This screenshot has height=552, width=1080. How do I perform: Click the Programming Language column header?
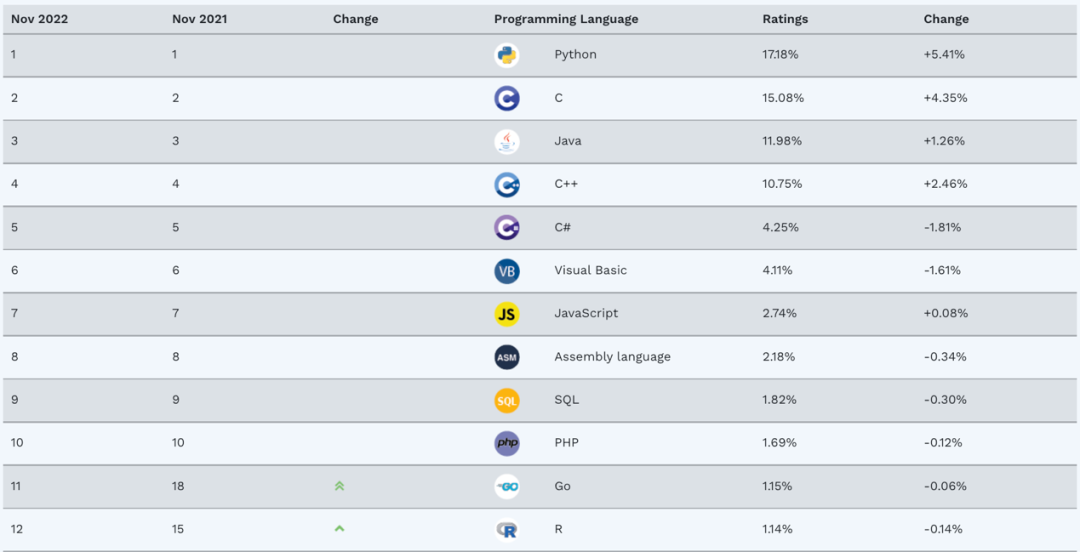(x=566, y=19)
